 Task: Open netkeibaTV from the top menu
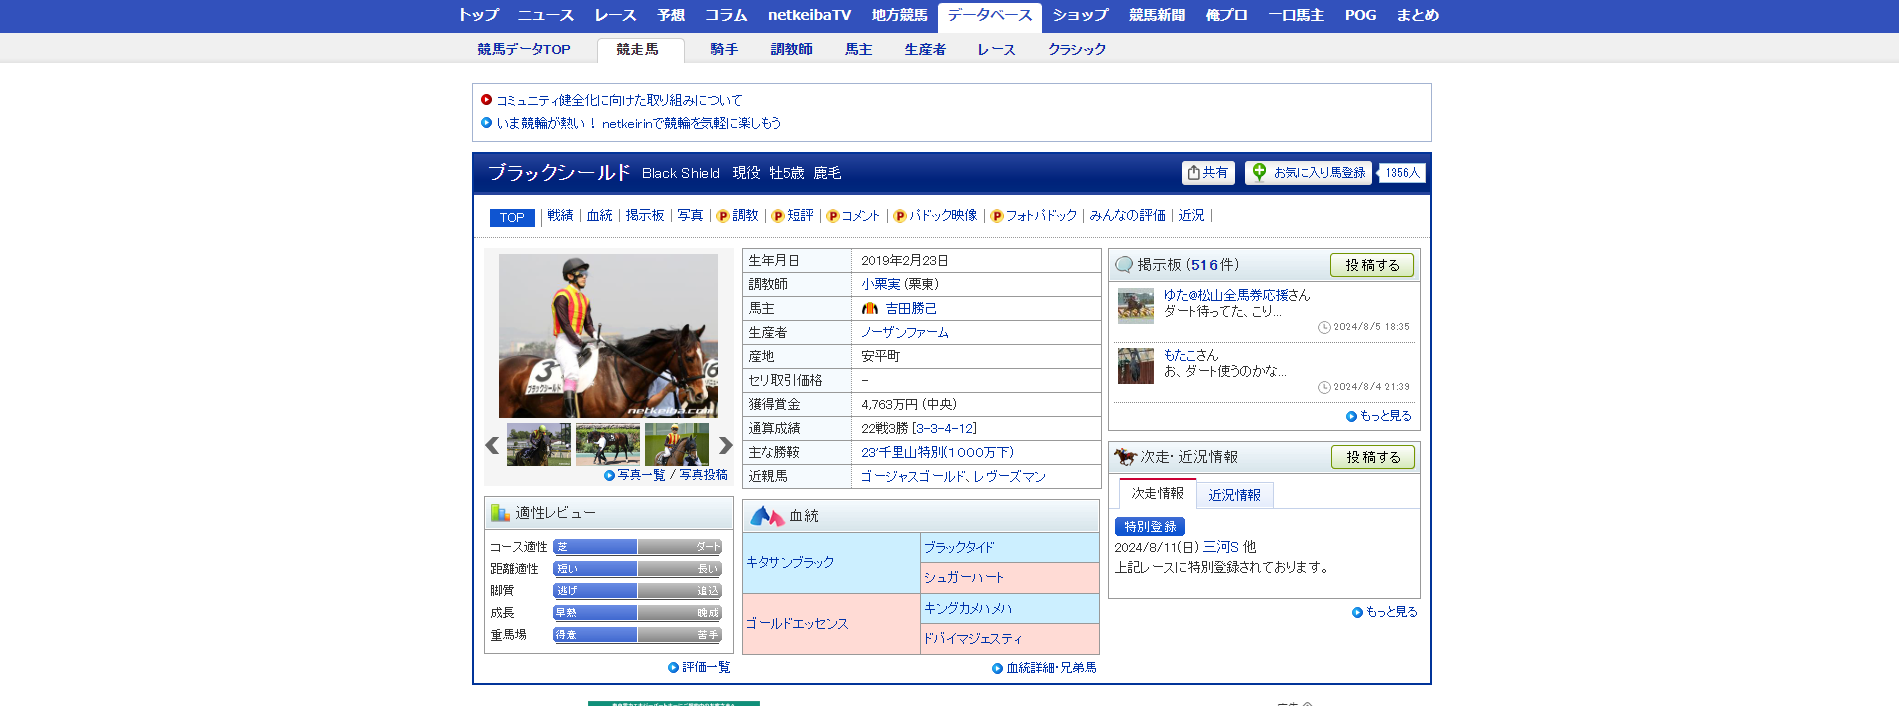click(809, 15)
